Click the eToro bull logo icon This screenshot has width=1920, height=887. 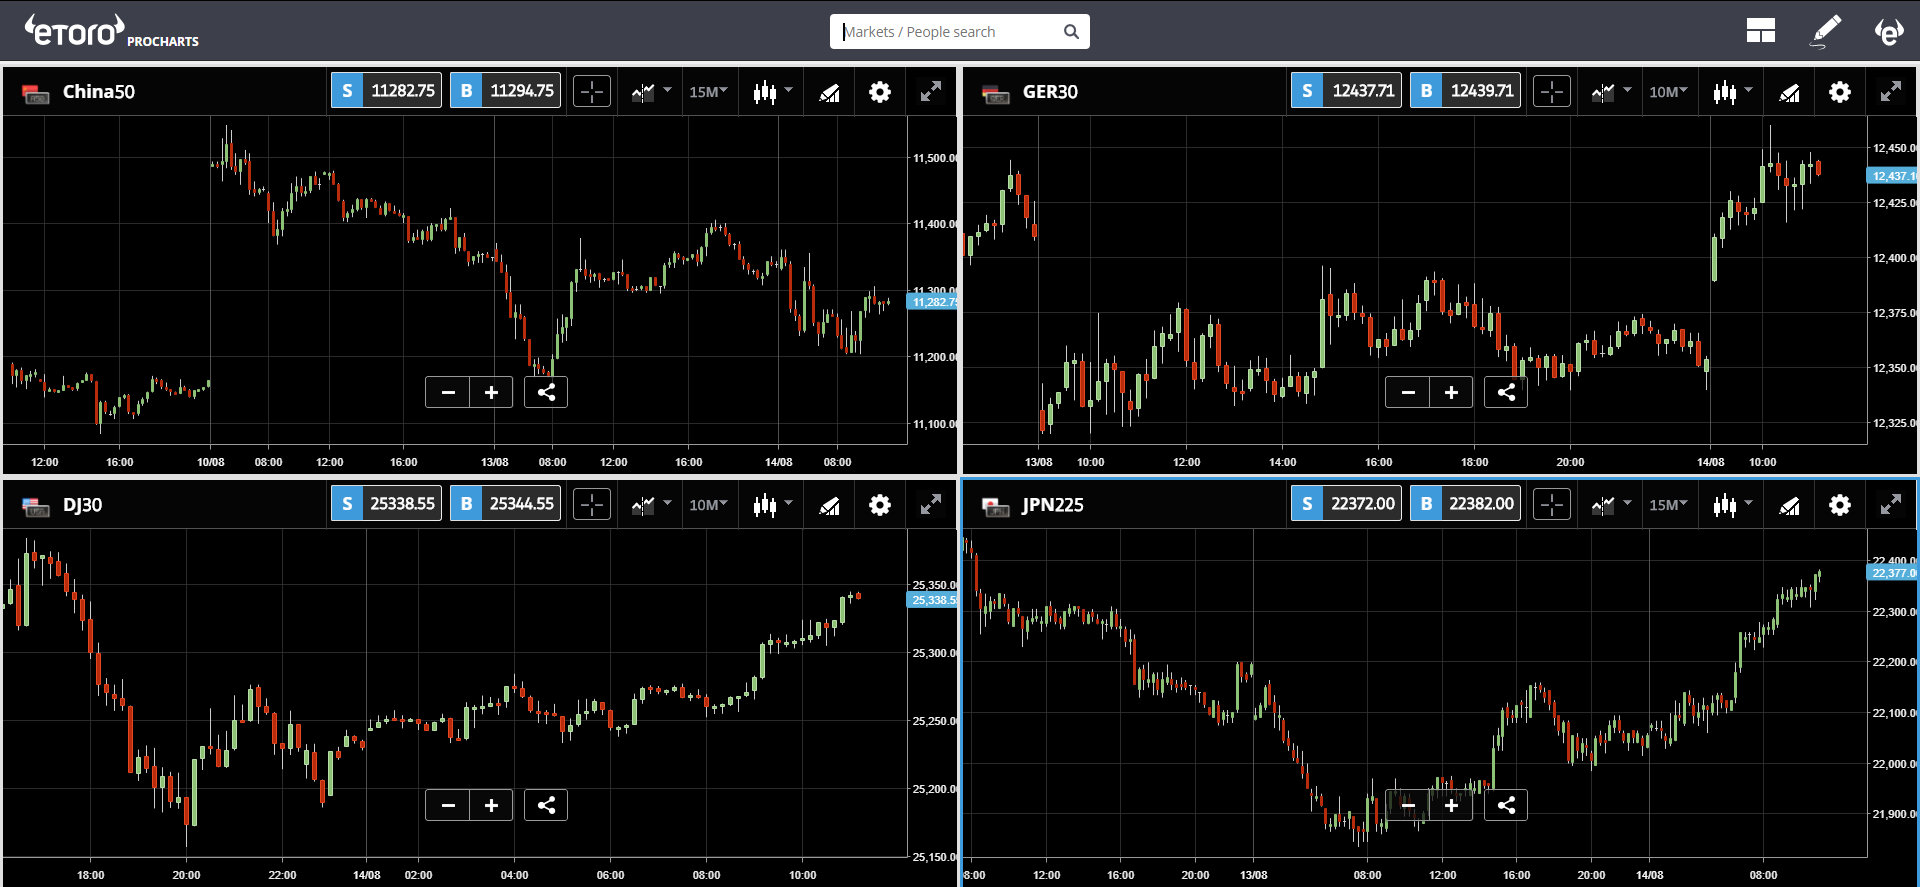(1888, 31)
